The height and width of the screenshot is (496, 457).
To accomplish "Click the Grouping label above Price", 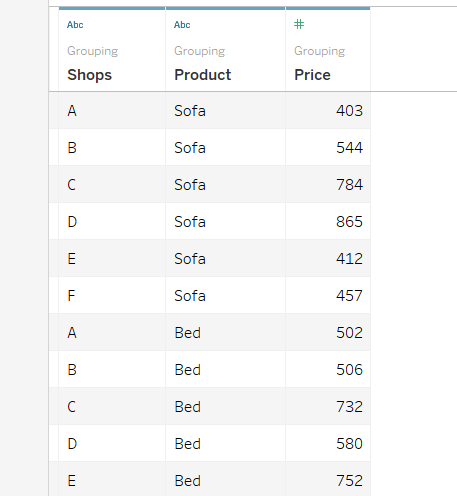I will 319,51.
